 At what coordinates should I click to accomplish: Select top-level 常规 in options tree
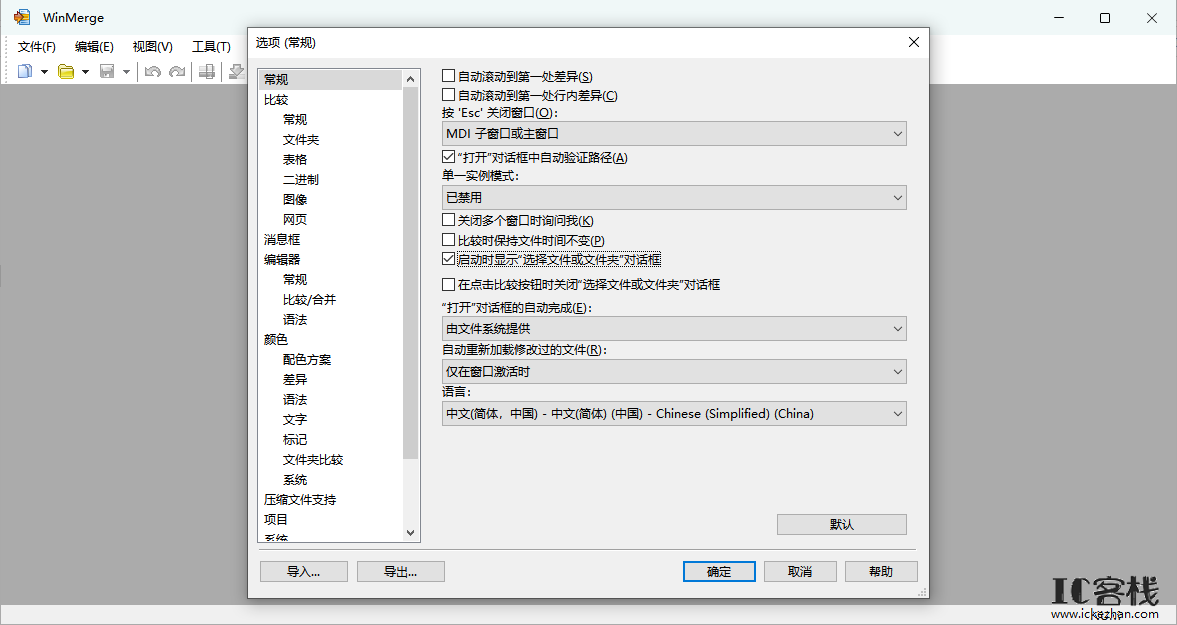[x=276, y=80]
